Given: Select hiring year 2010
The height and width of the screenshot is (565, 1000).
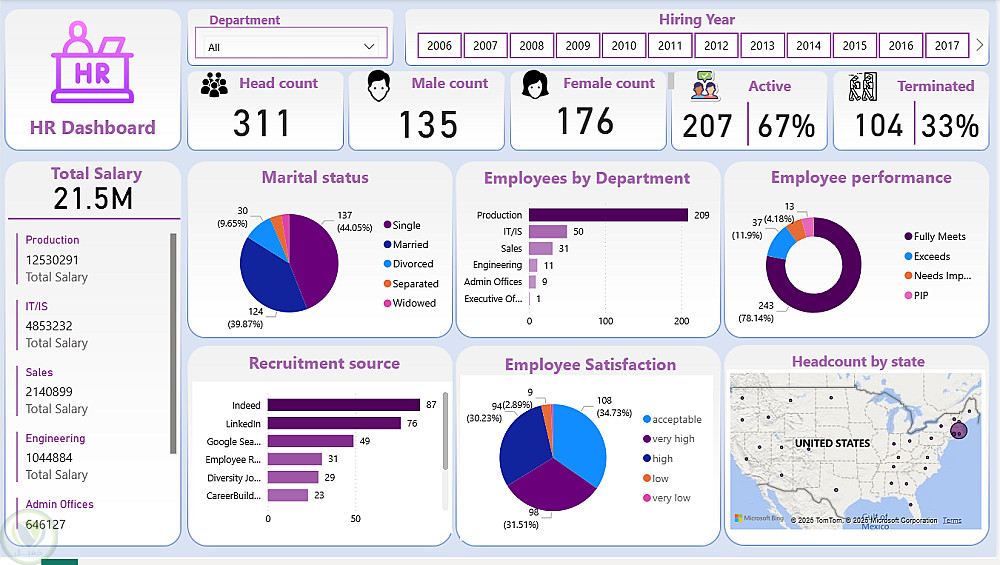Looking at the screenshot, I should click(624, 45).
